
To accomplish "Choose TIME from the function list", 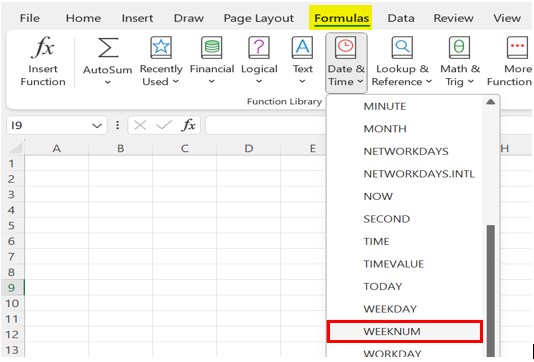I will (405, 241).
